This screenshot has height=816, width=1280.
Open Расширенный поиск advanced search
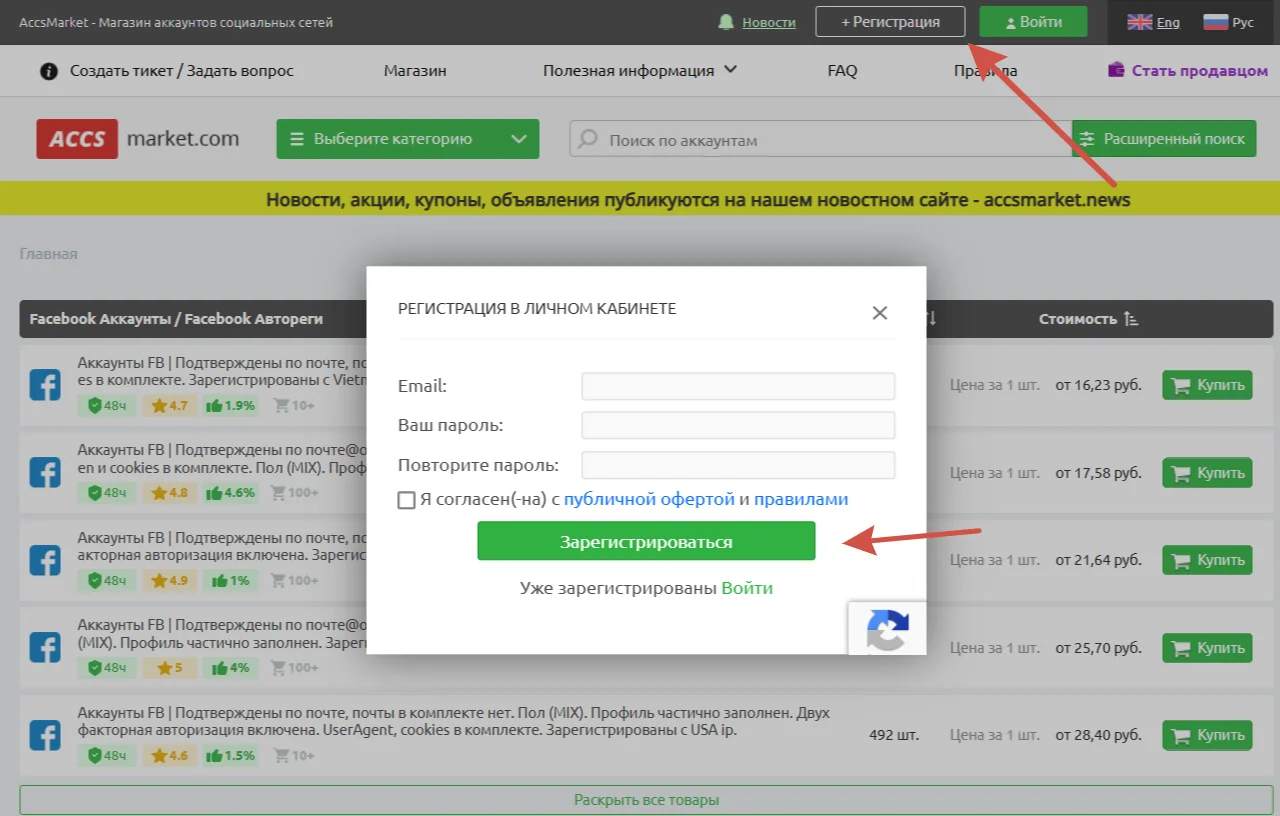tap(1164, 139)
